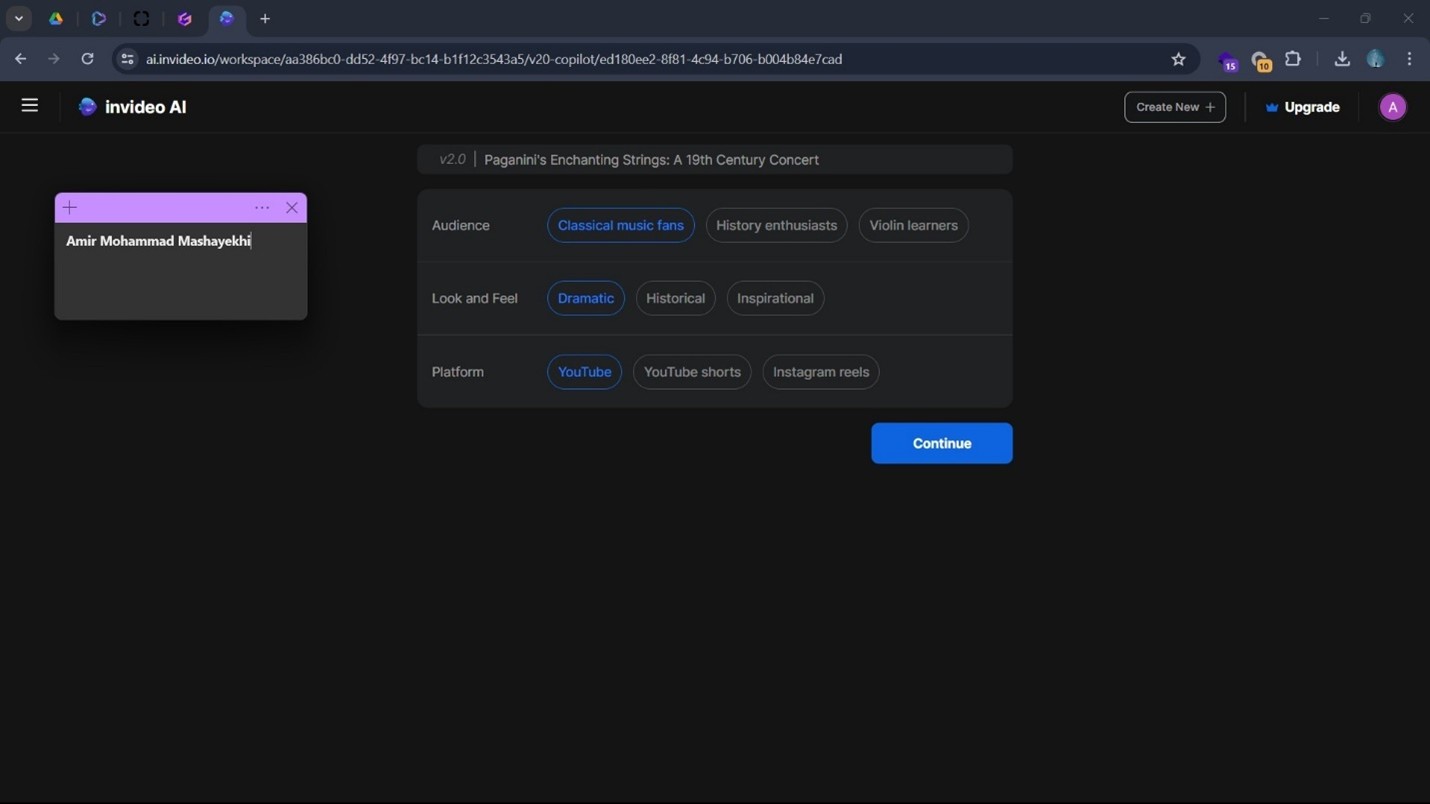The width and height of the screenshot is (1430, 804).
Task: Select YouTube as the platform
Action: pyautogui.click(x=584, y=372)
